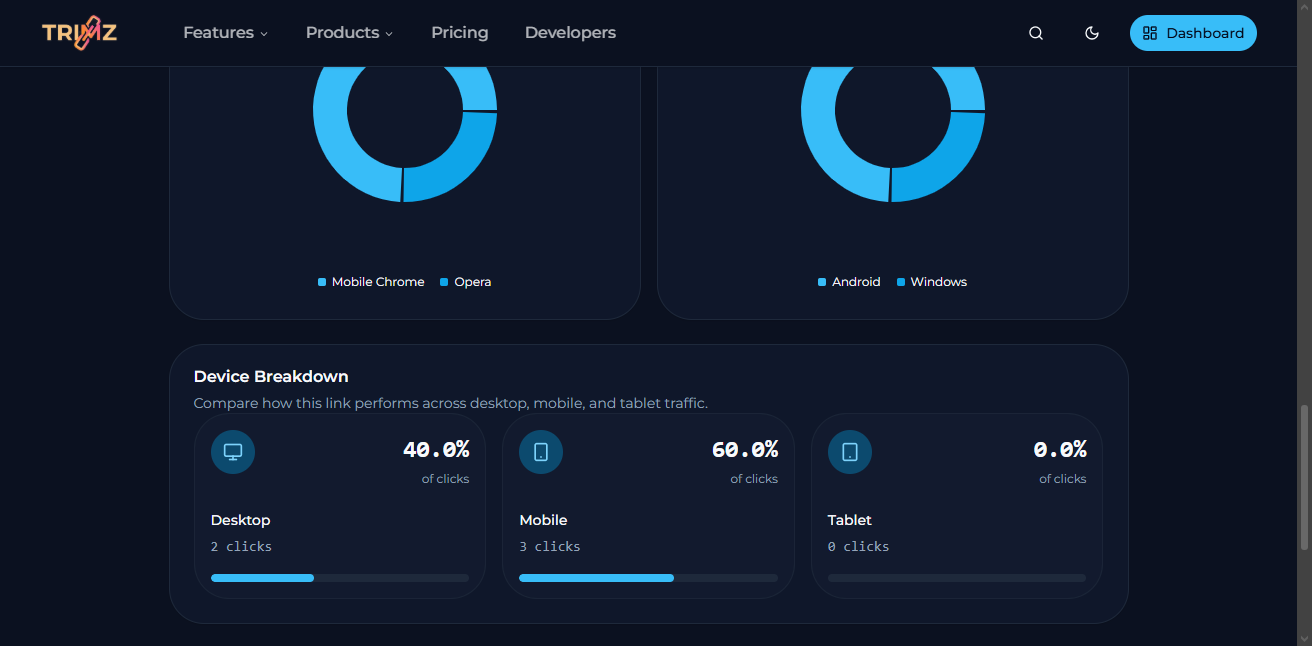Expand the Features chevron arrow
Viewport: 1312px width, 646px height.
pos(264,34)
